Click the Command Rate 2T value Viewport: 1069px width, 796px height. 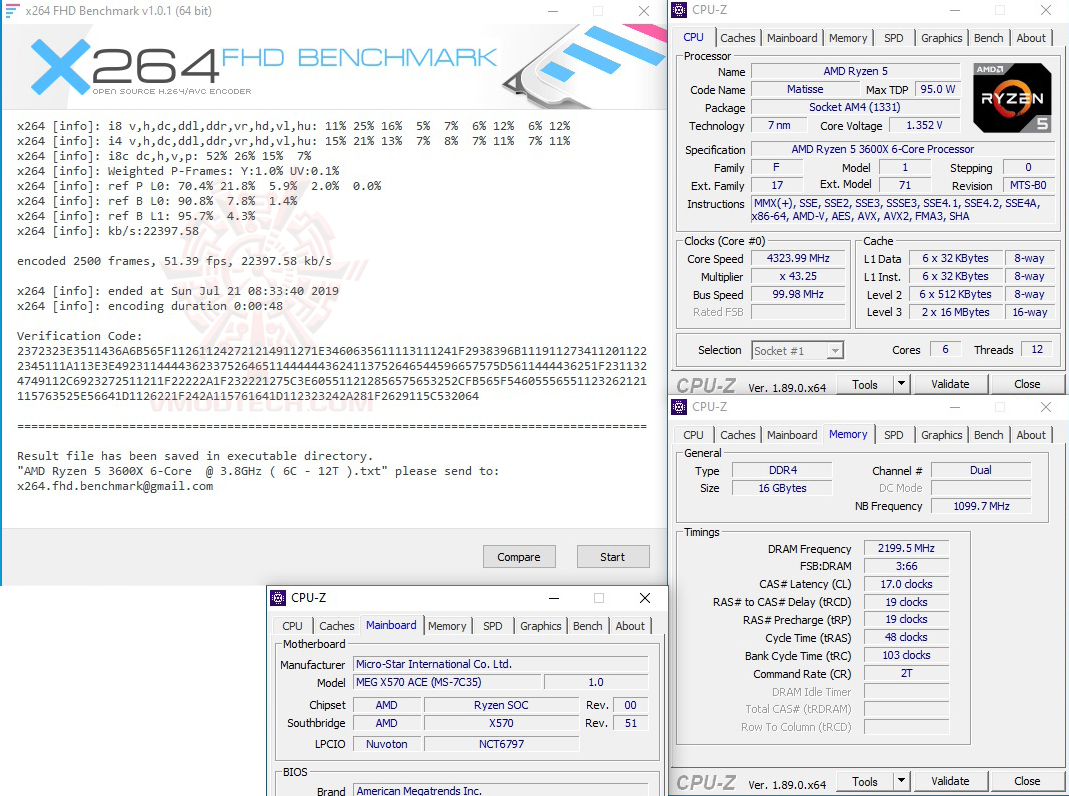point(906,673)
